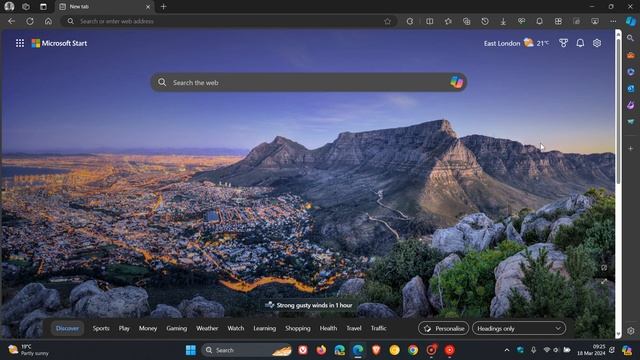Image resolution: width=640 pixels, height=360 pixels.
Task: Open Browser essentials heart icon
Action: pos(521,21)
